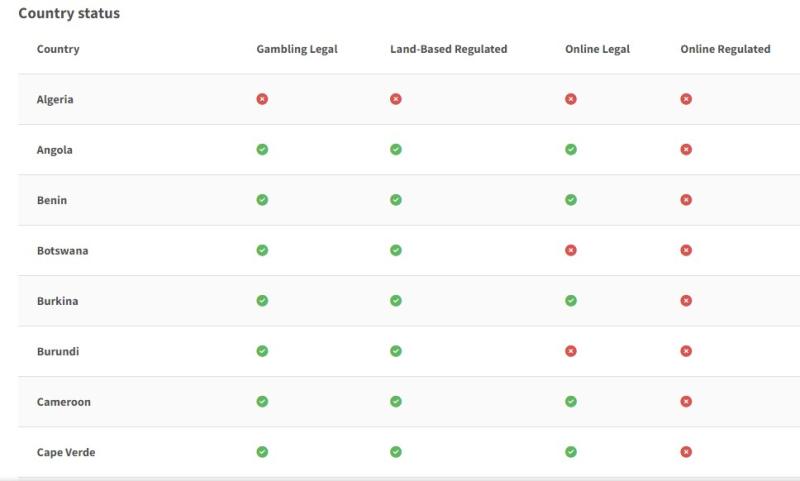
Task: Click Botswana's green Gambling Legal check icon
Action: pyautogui.click(x=262, y=250)
